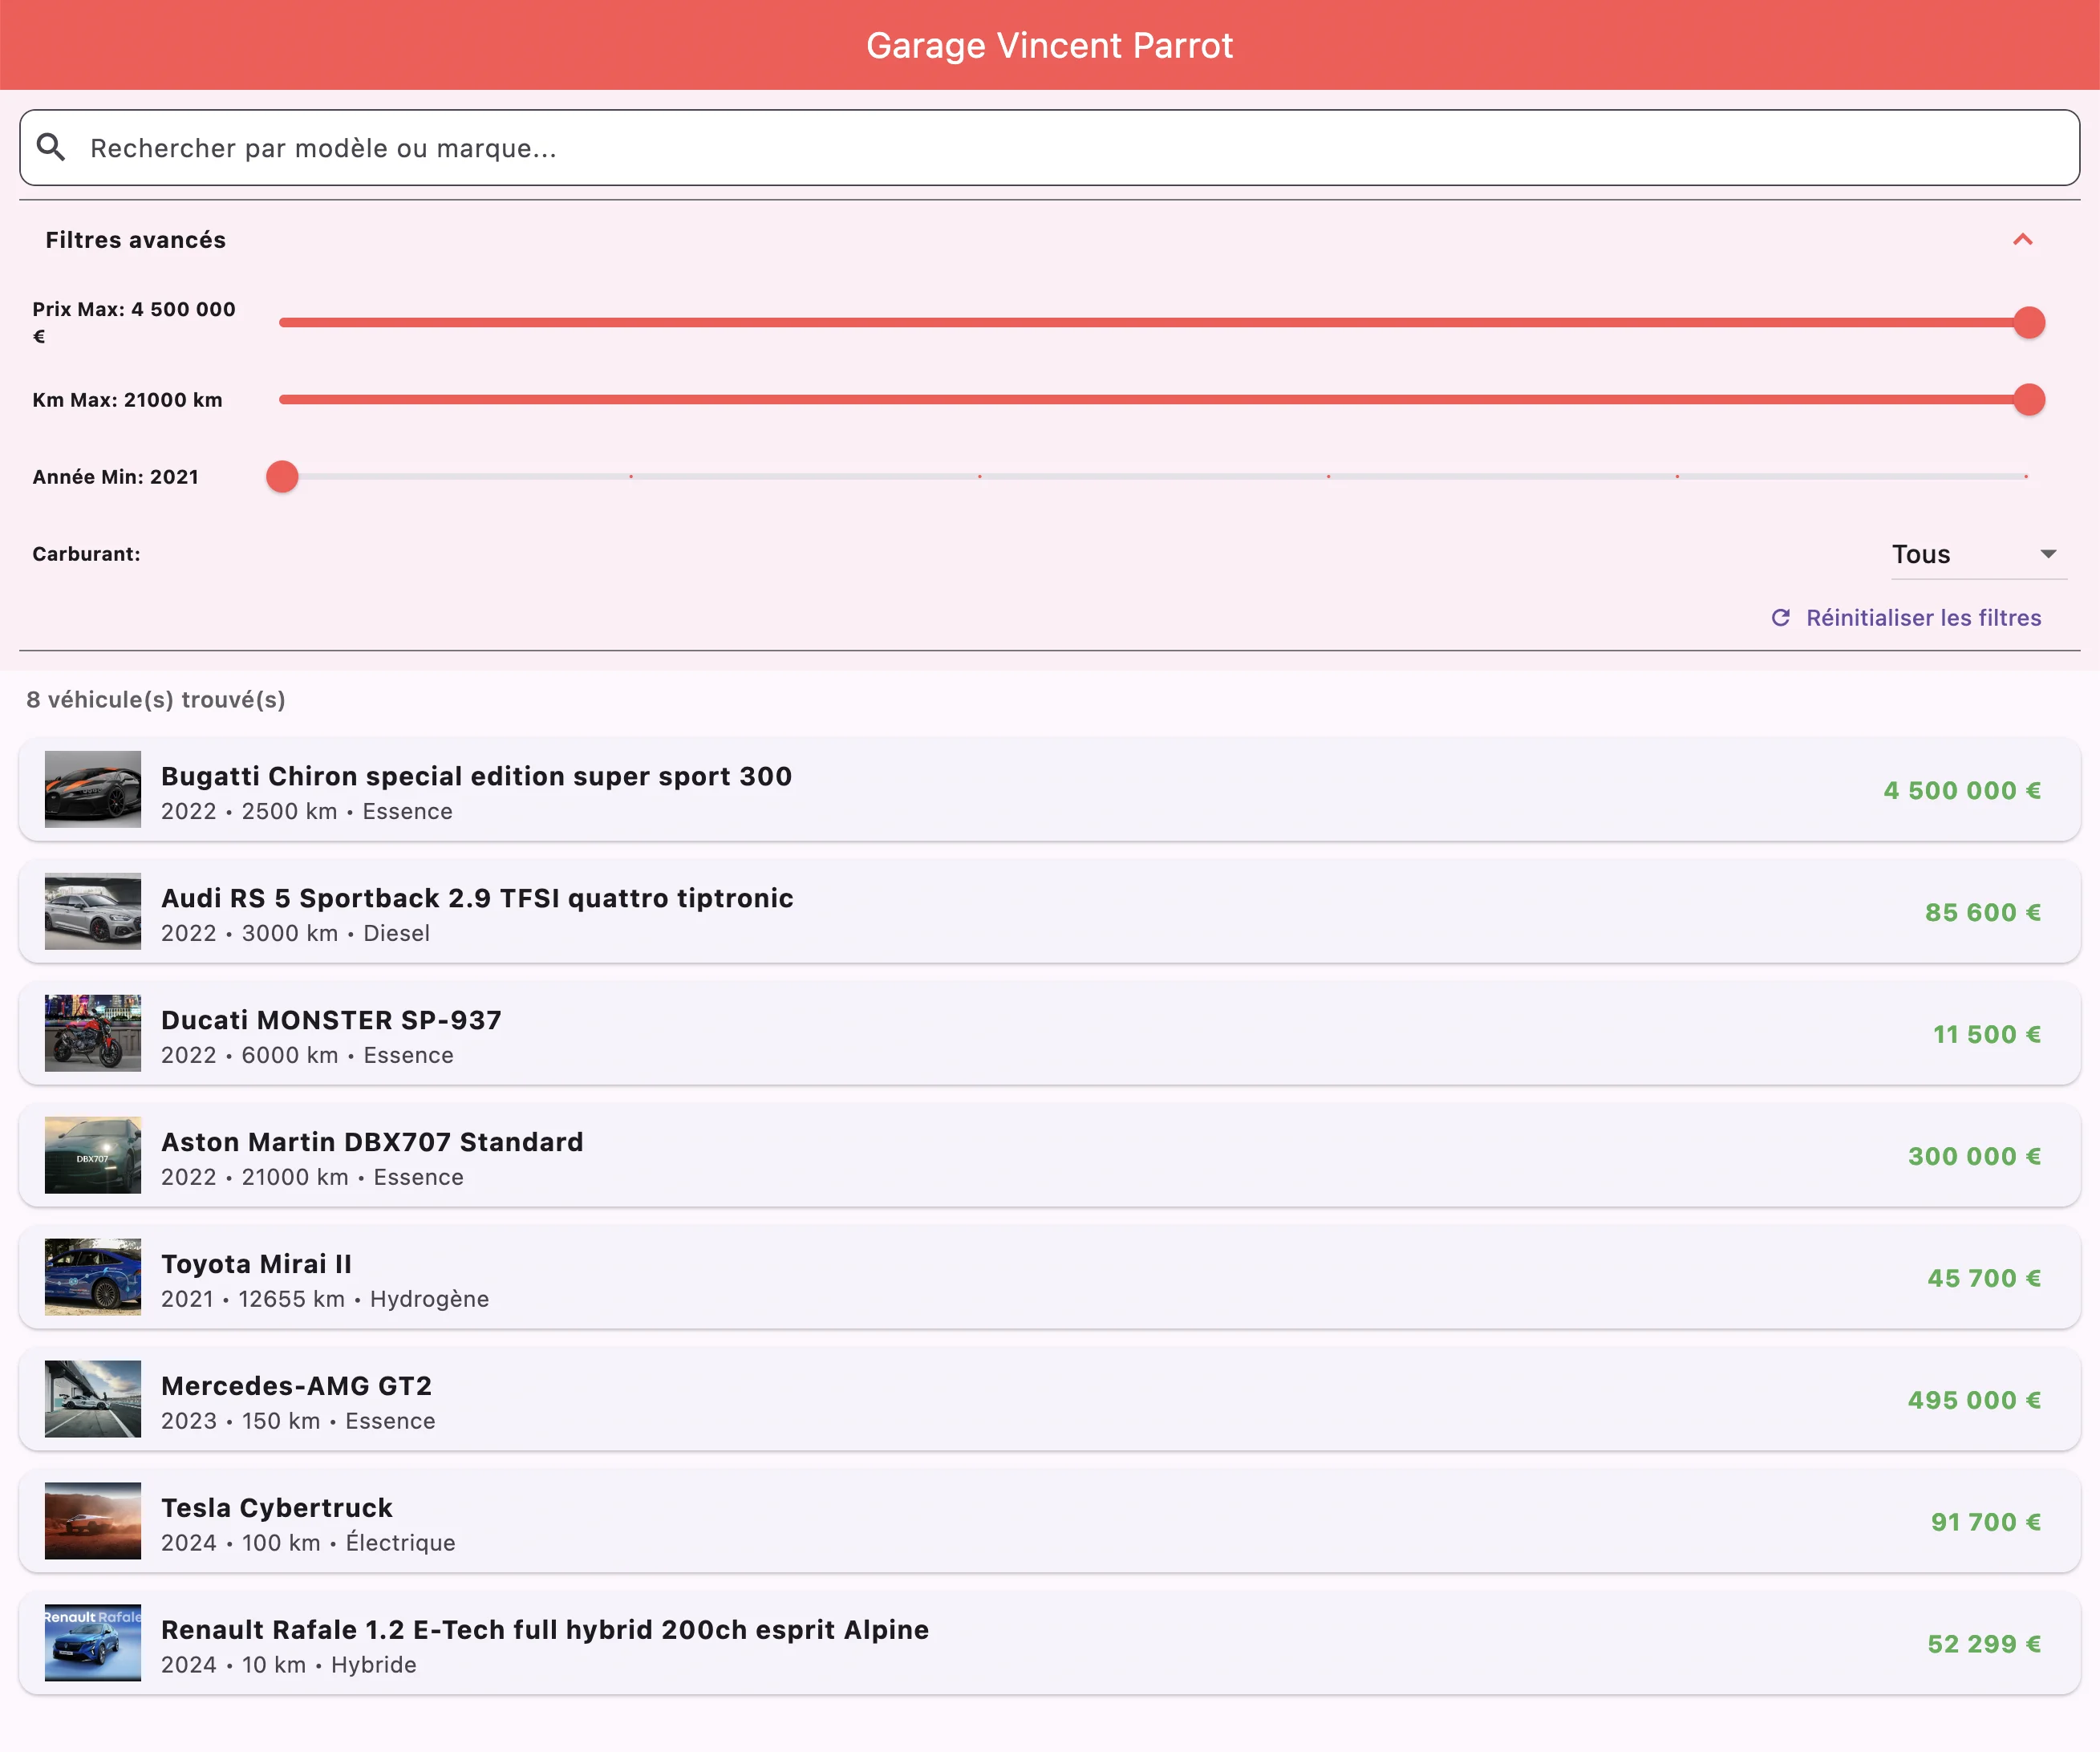Click the 2021 • 12655 km • Hydrogène details
The image size is (2100, 1752).
click(x=325, y=1299)
